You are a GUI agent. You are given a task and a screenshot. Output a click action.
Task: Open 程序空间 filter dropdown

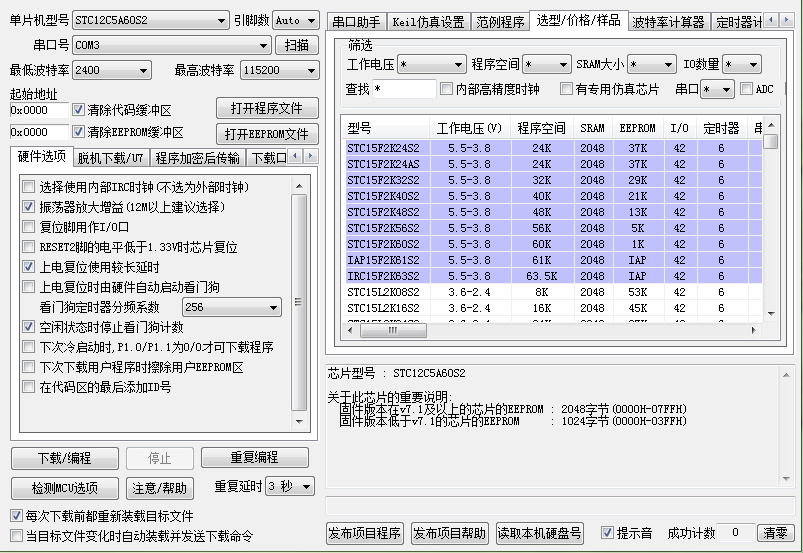click(547, 65)
